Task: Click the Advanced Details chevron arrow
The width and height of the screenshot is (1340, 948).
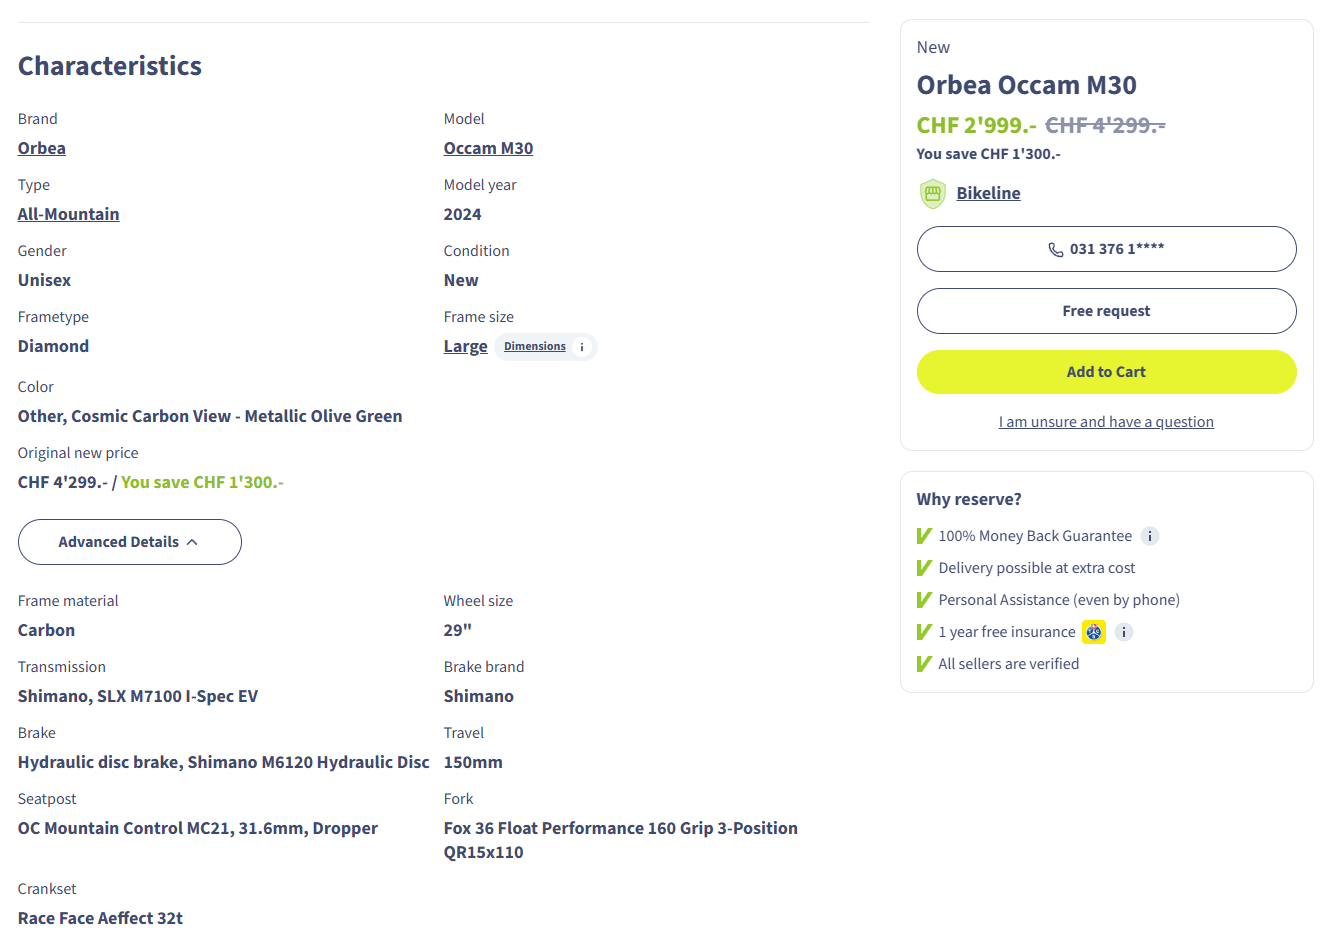Action: point(192,542)
